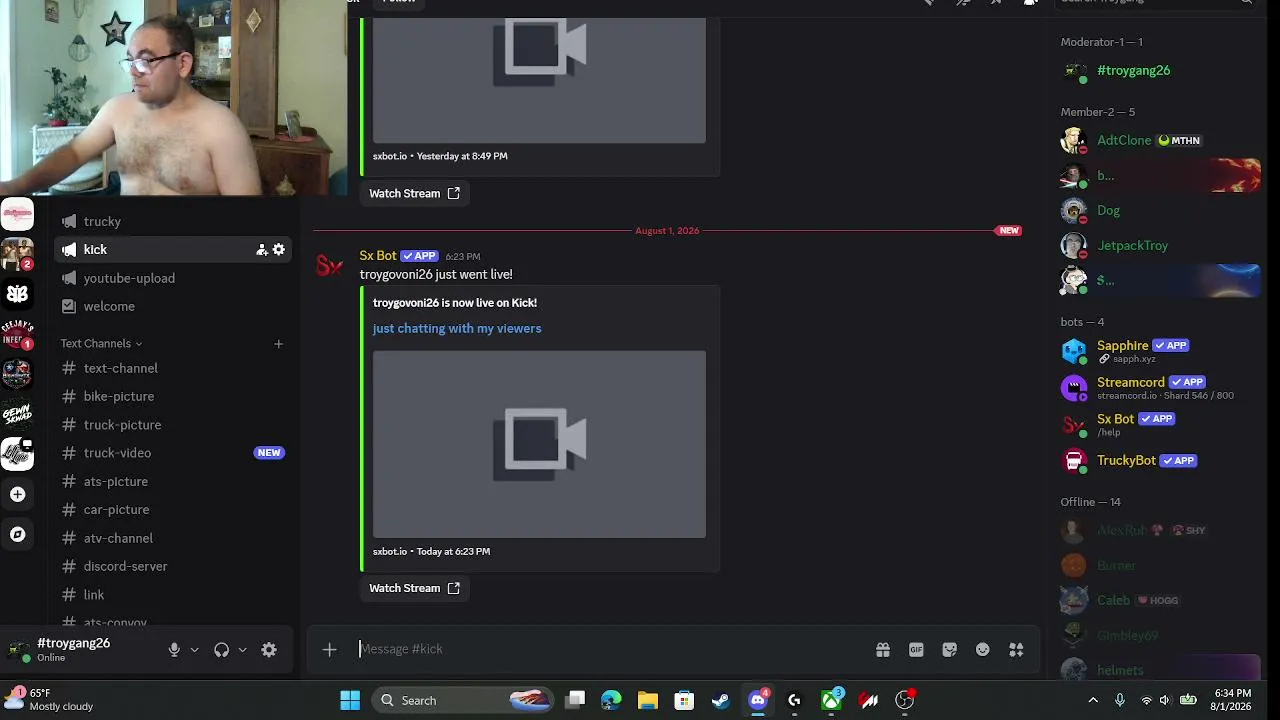The width and height of the screenshot is (1280, 720).
Task: Open the truck-video channel marked NEW
Action: (174, 453)
